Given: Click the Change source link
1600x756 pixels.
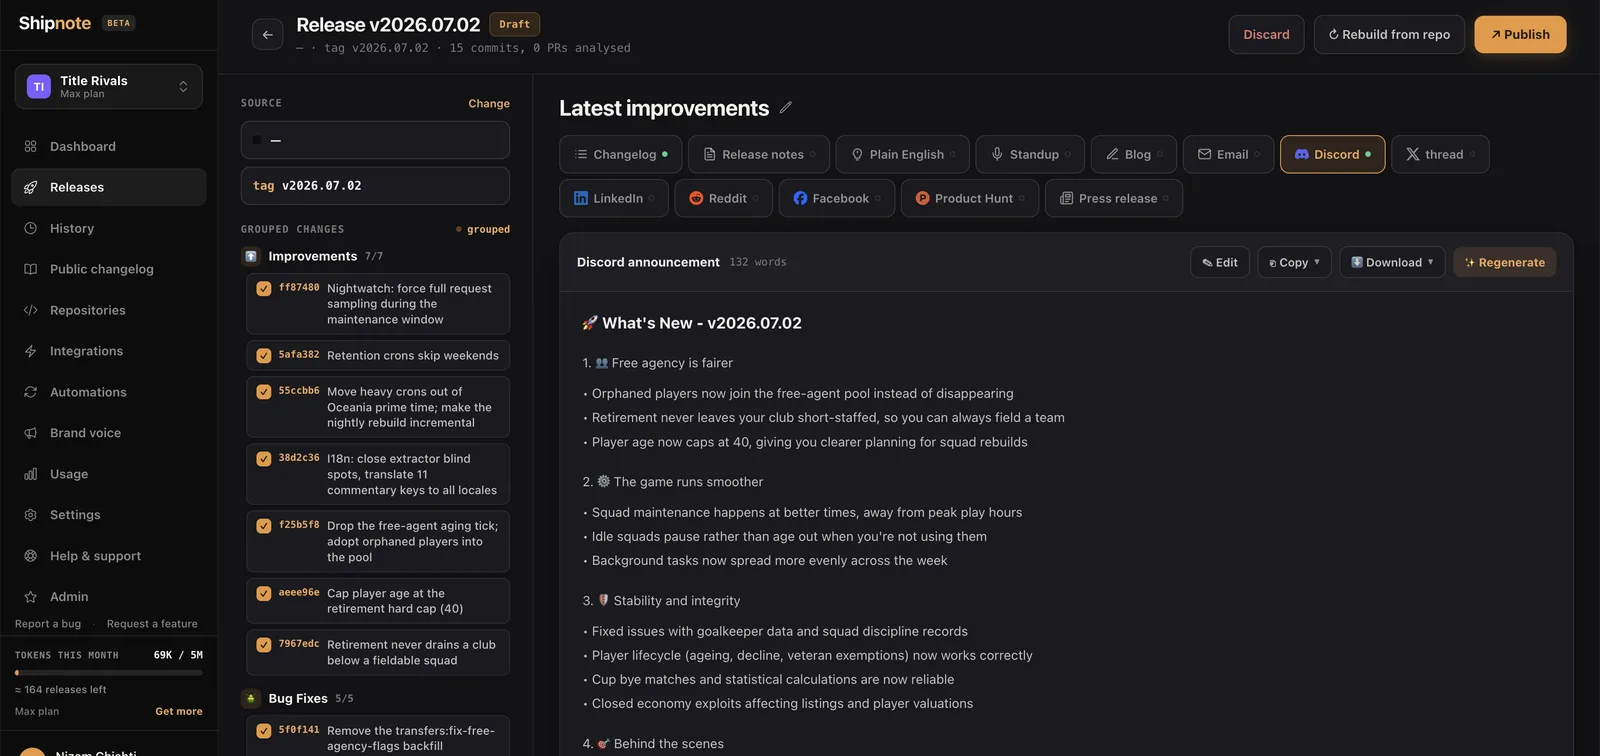Looking at the screenshot, I should pos(489,103).
